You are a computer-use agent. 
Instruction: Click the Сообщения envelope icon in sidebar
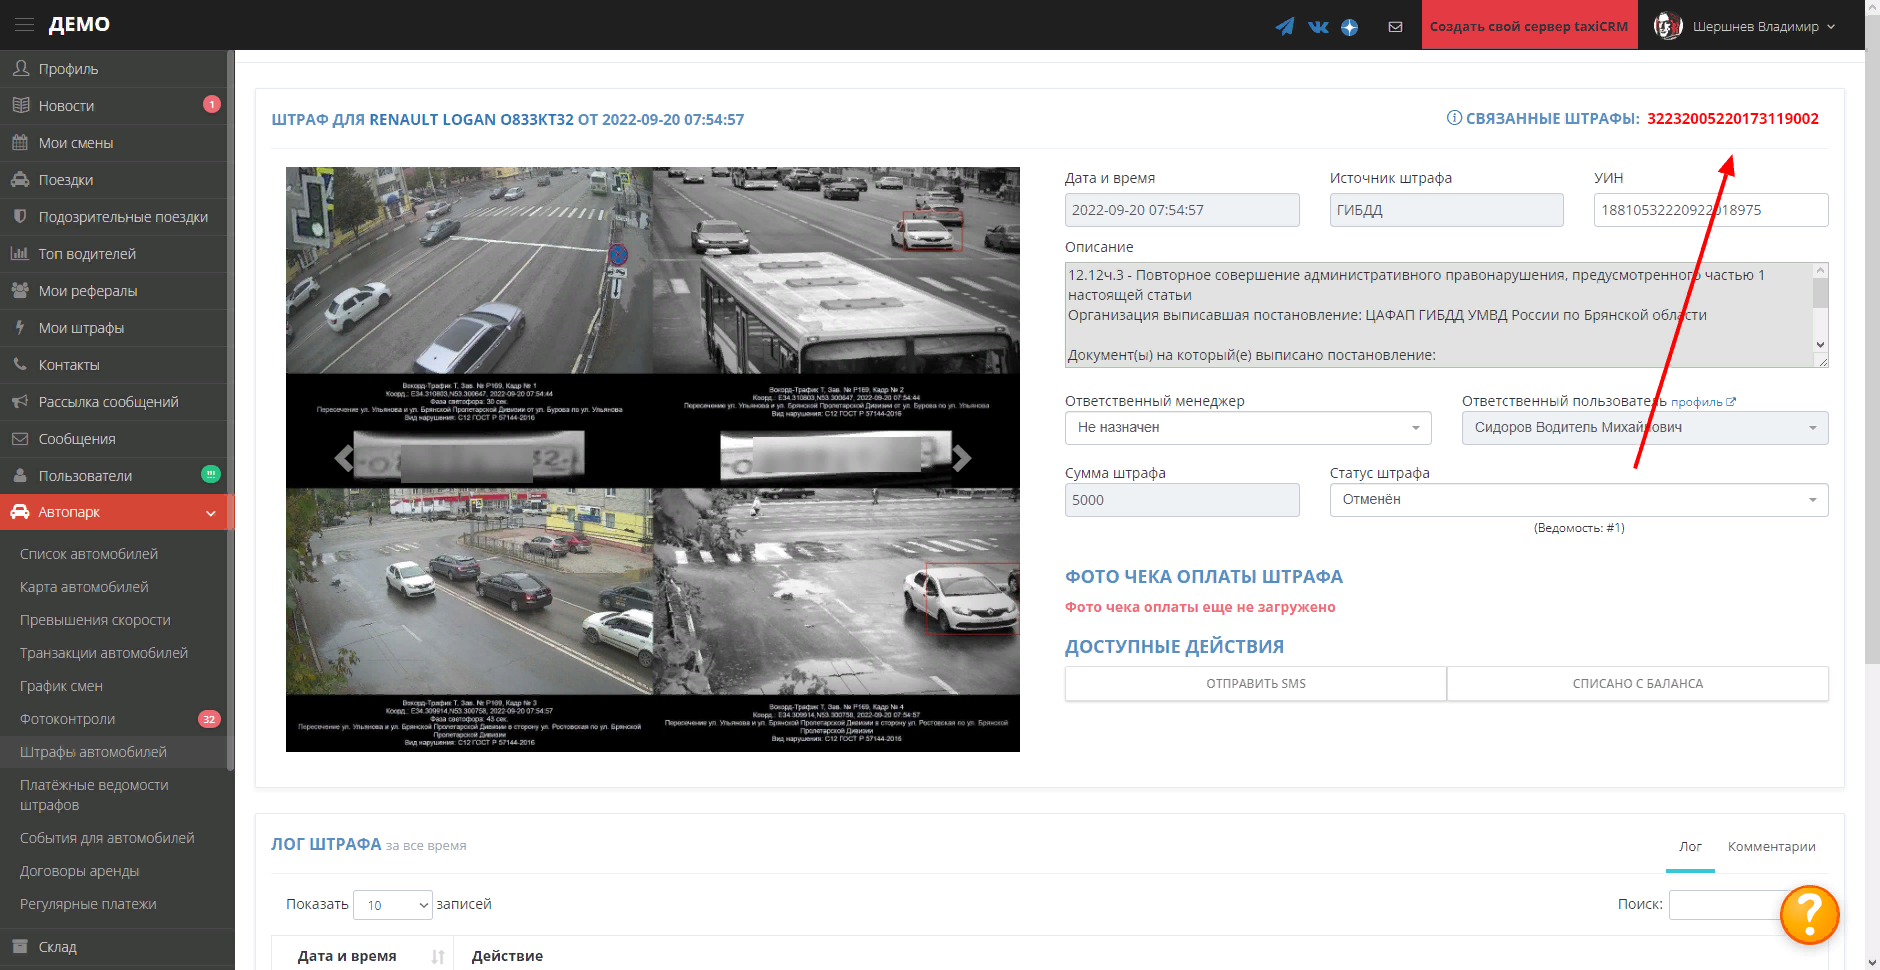coord(20,438)
